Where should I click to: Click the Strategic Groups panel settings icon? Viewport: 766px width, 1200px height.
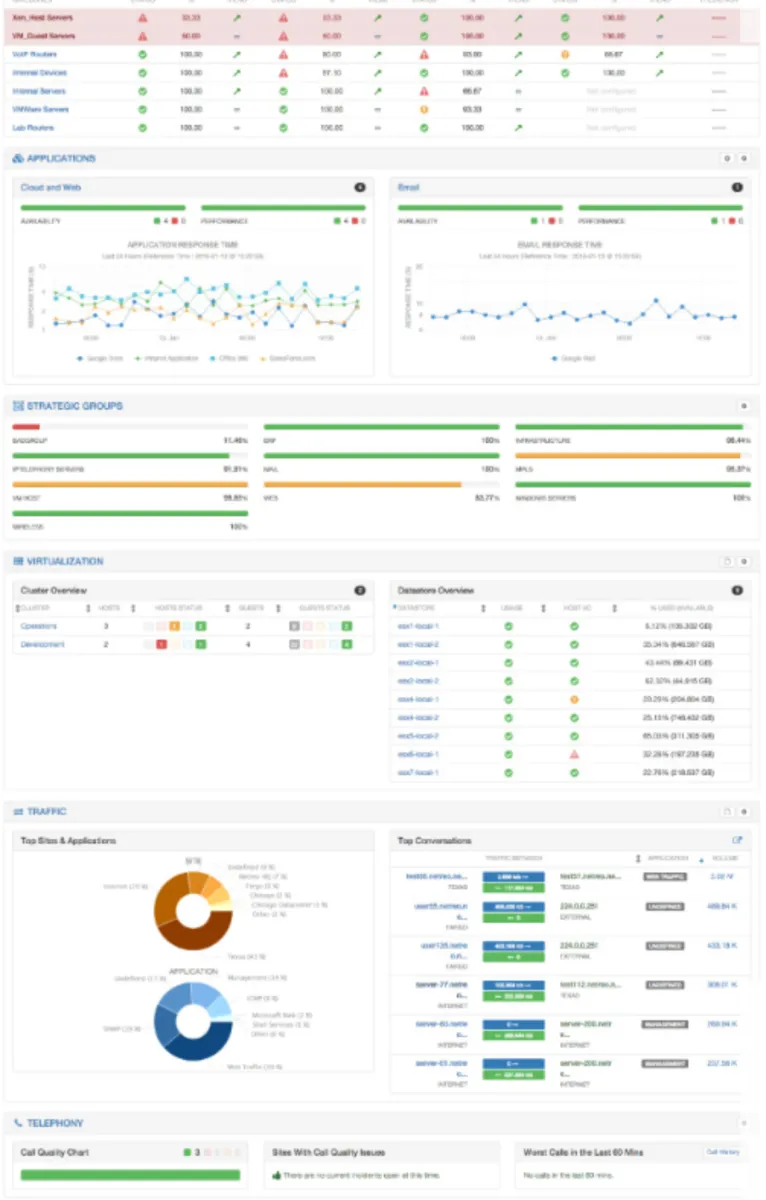743,406
